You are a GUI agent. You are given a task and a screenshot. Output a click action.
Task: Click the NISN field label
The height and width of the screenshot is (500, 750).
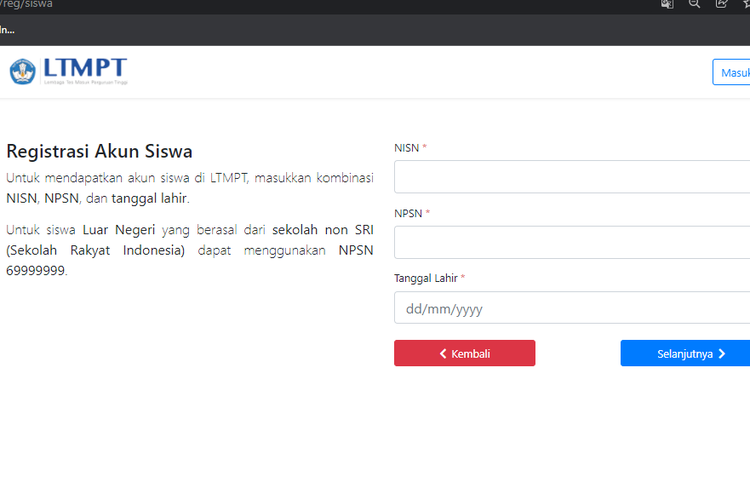pos(408,148)
